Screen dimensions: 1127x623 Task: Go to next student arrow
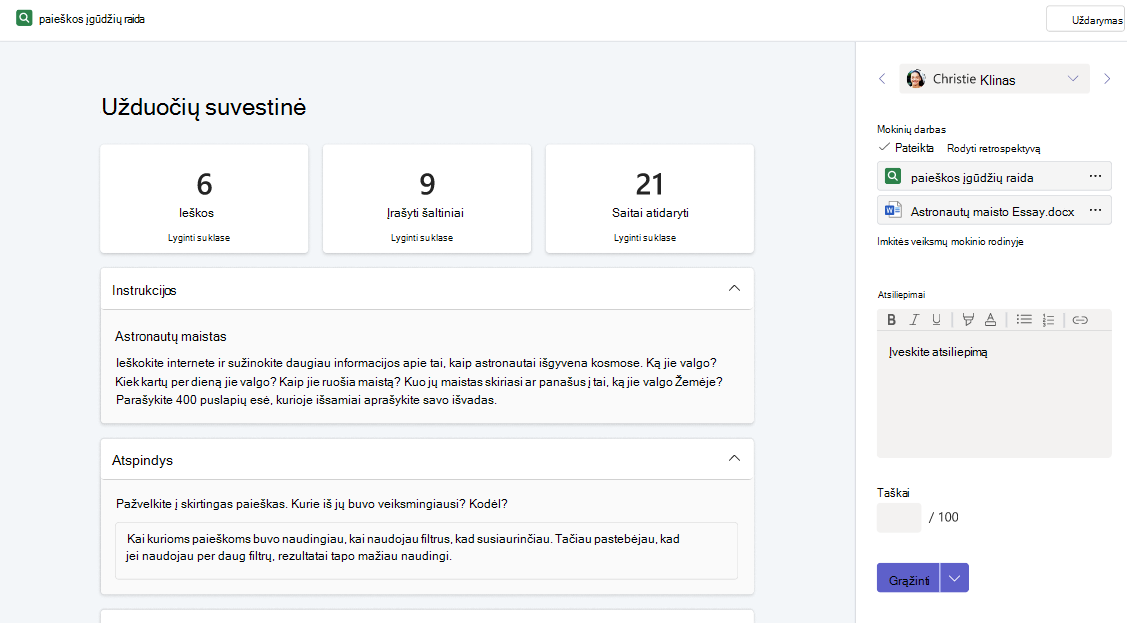coord(1107,79)
